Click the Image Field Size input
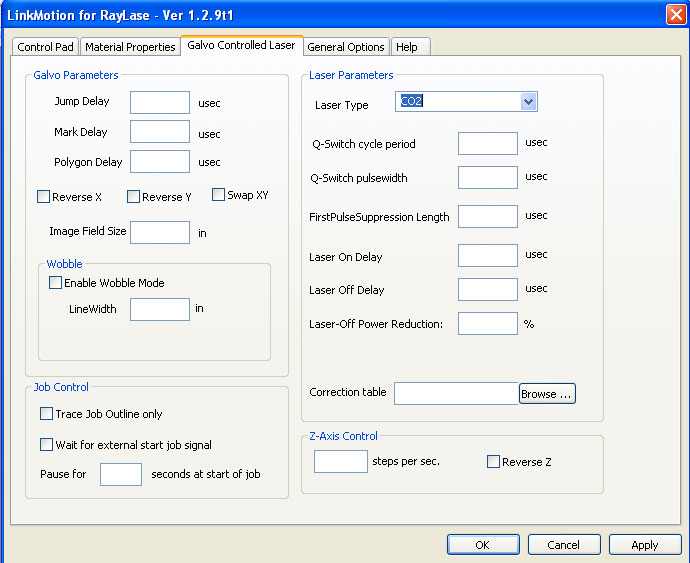Viewport: 690px width, 563px height. coord(160,232)
